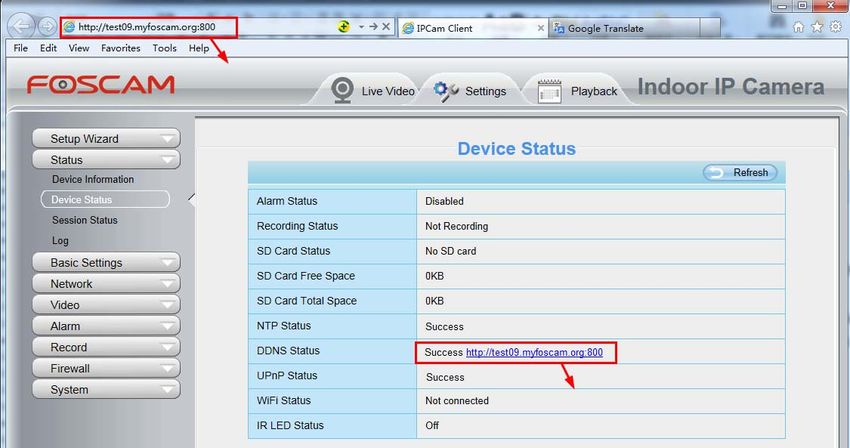Viewport: 850px width, 448px height.
Task: Click the SD Card Free Space label
Action: tap(306, 276)
